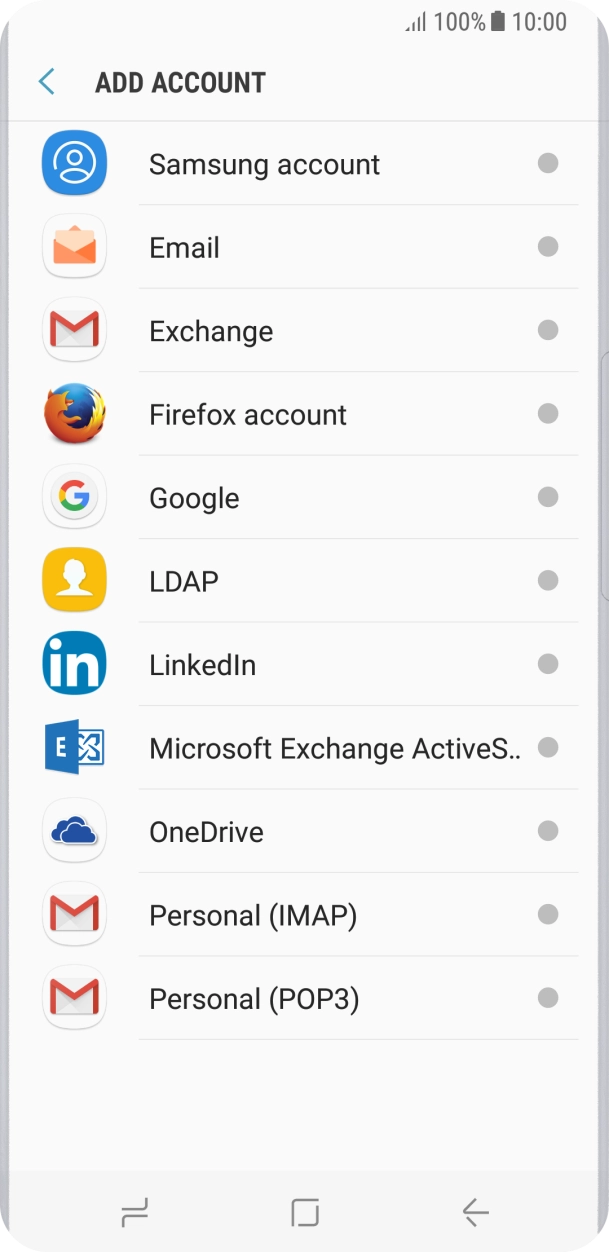Select the status dot beside Personal (POP3)

click(x=547, y=998)
